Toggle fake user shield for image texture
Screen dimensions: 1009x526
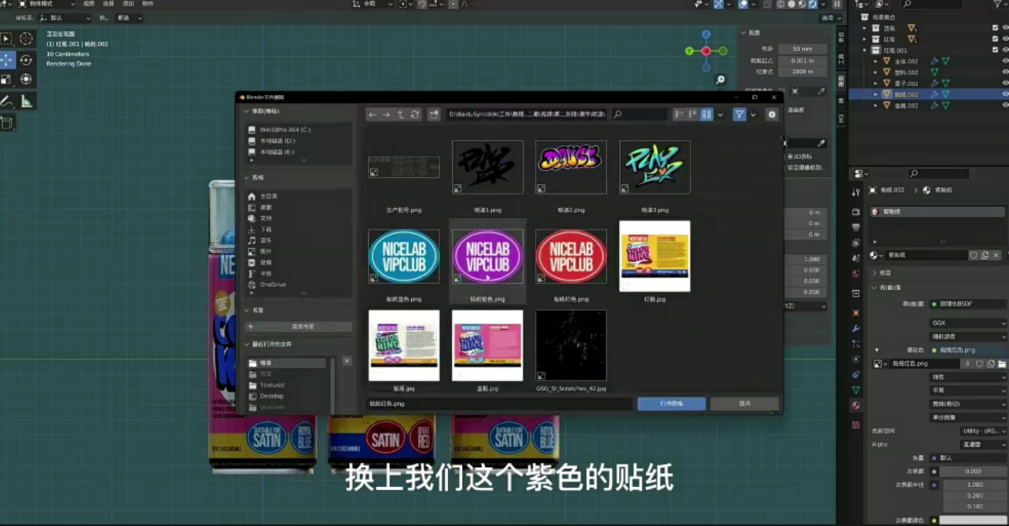pyautogui.click(x=979, y=364)
